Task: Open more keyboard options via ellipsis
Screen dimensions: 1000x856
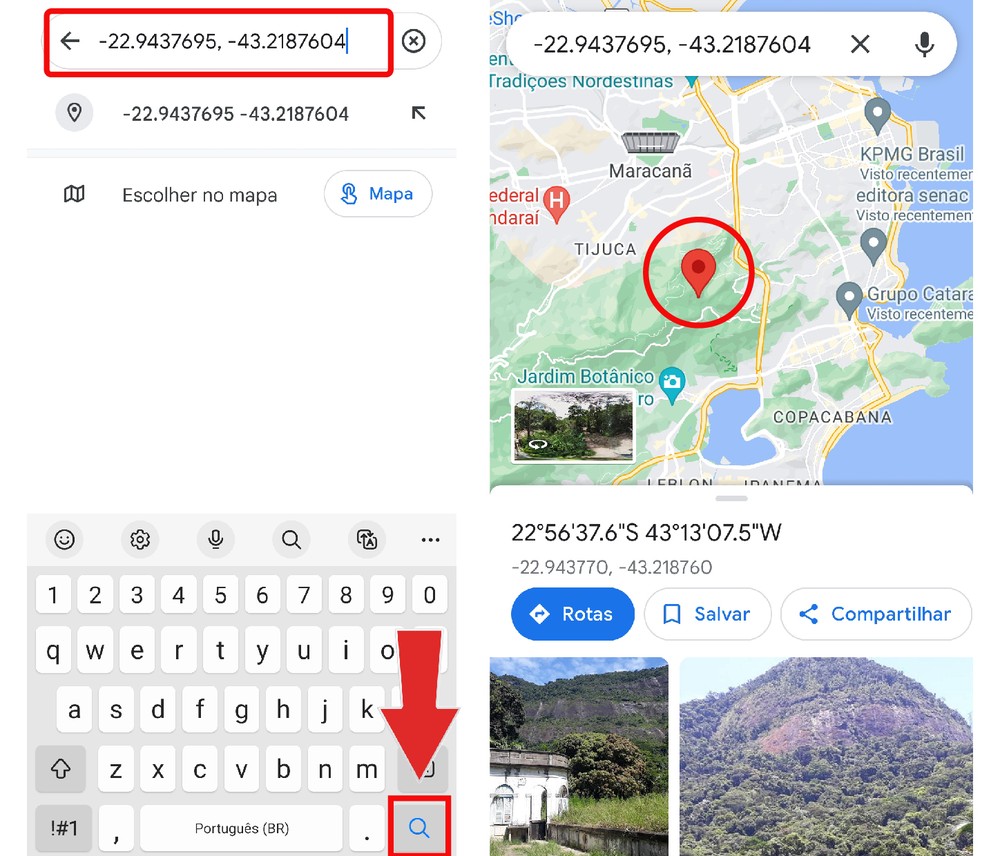Action: (x=430, y=540)
